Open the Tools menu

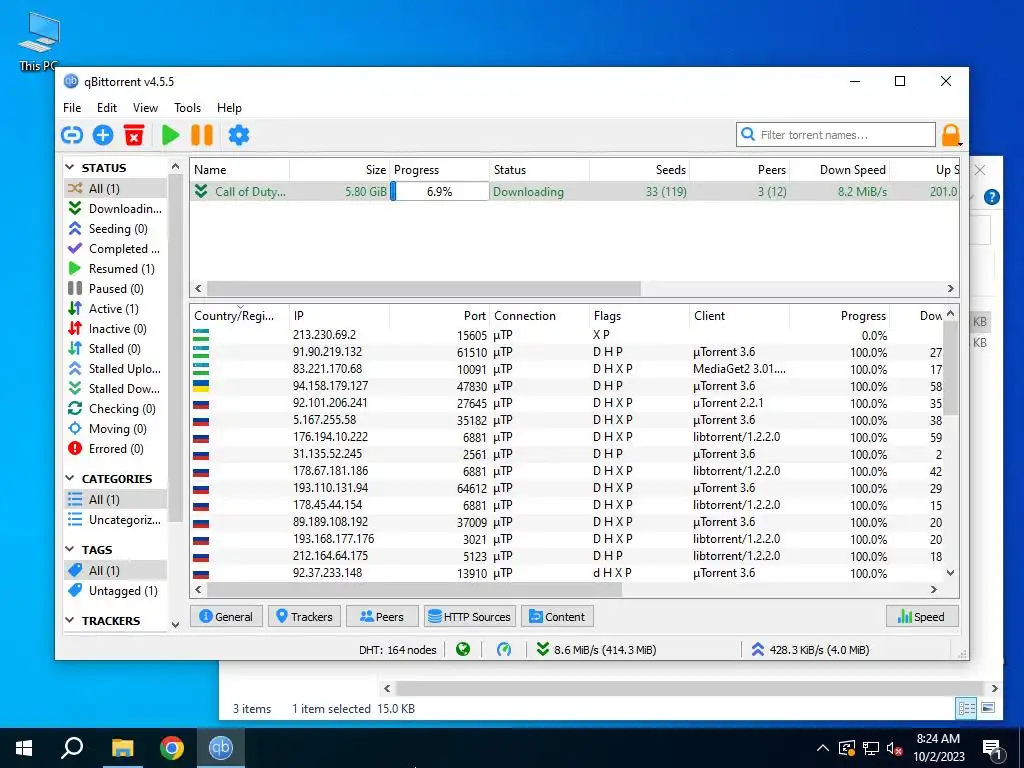(187, 108)
